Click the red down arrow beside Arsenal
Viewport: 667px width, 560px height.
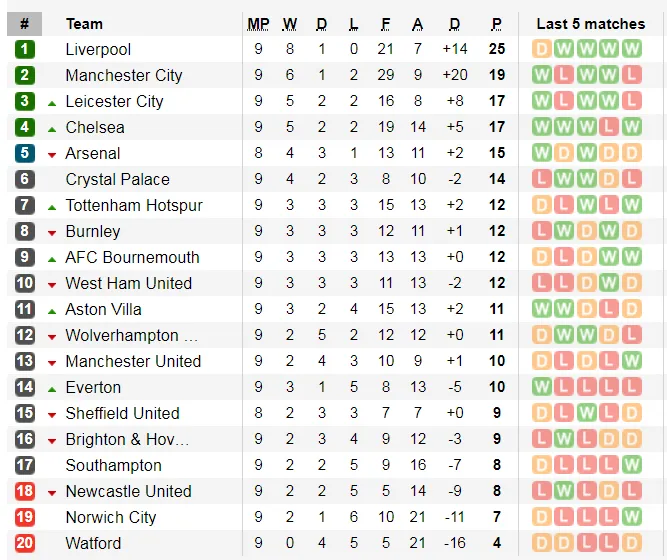click(x=52, y=154)
